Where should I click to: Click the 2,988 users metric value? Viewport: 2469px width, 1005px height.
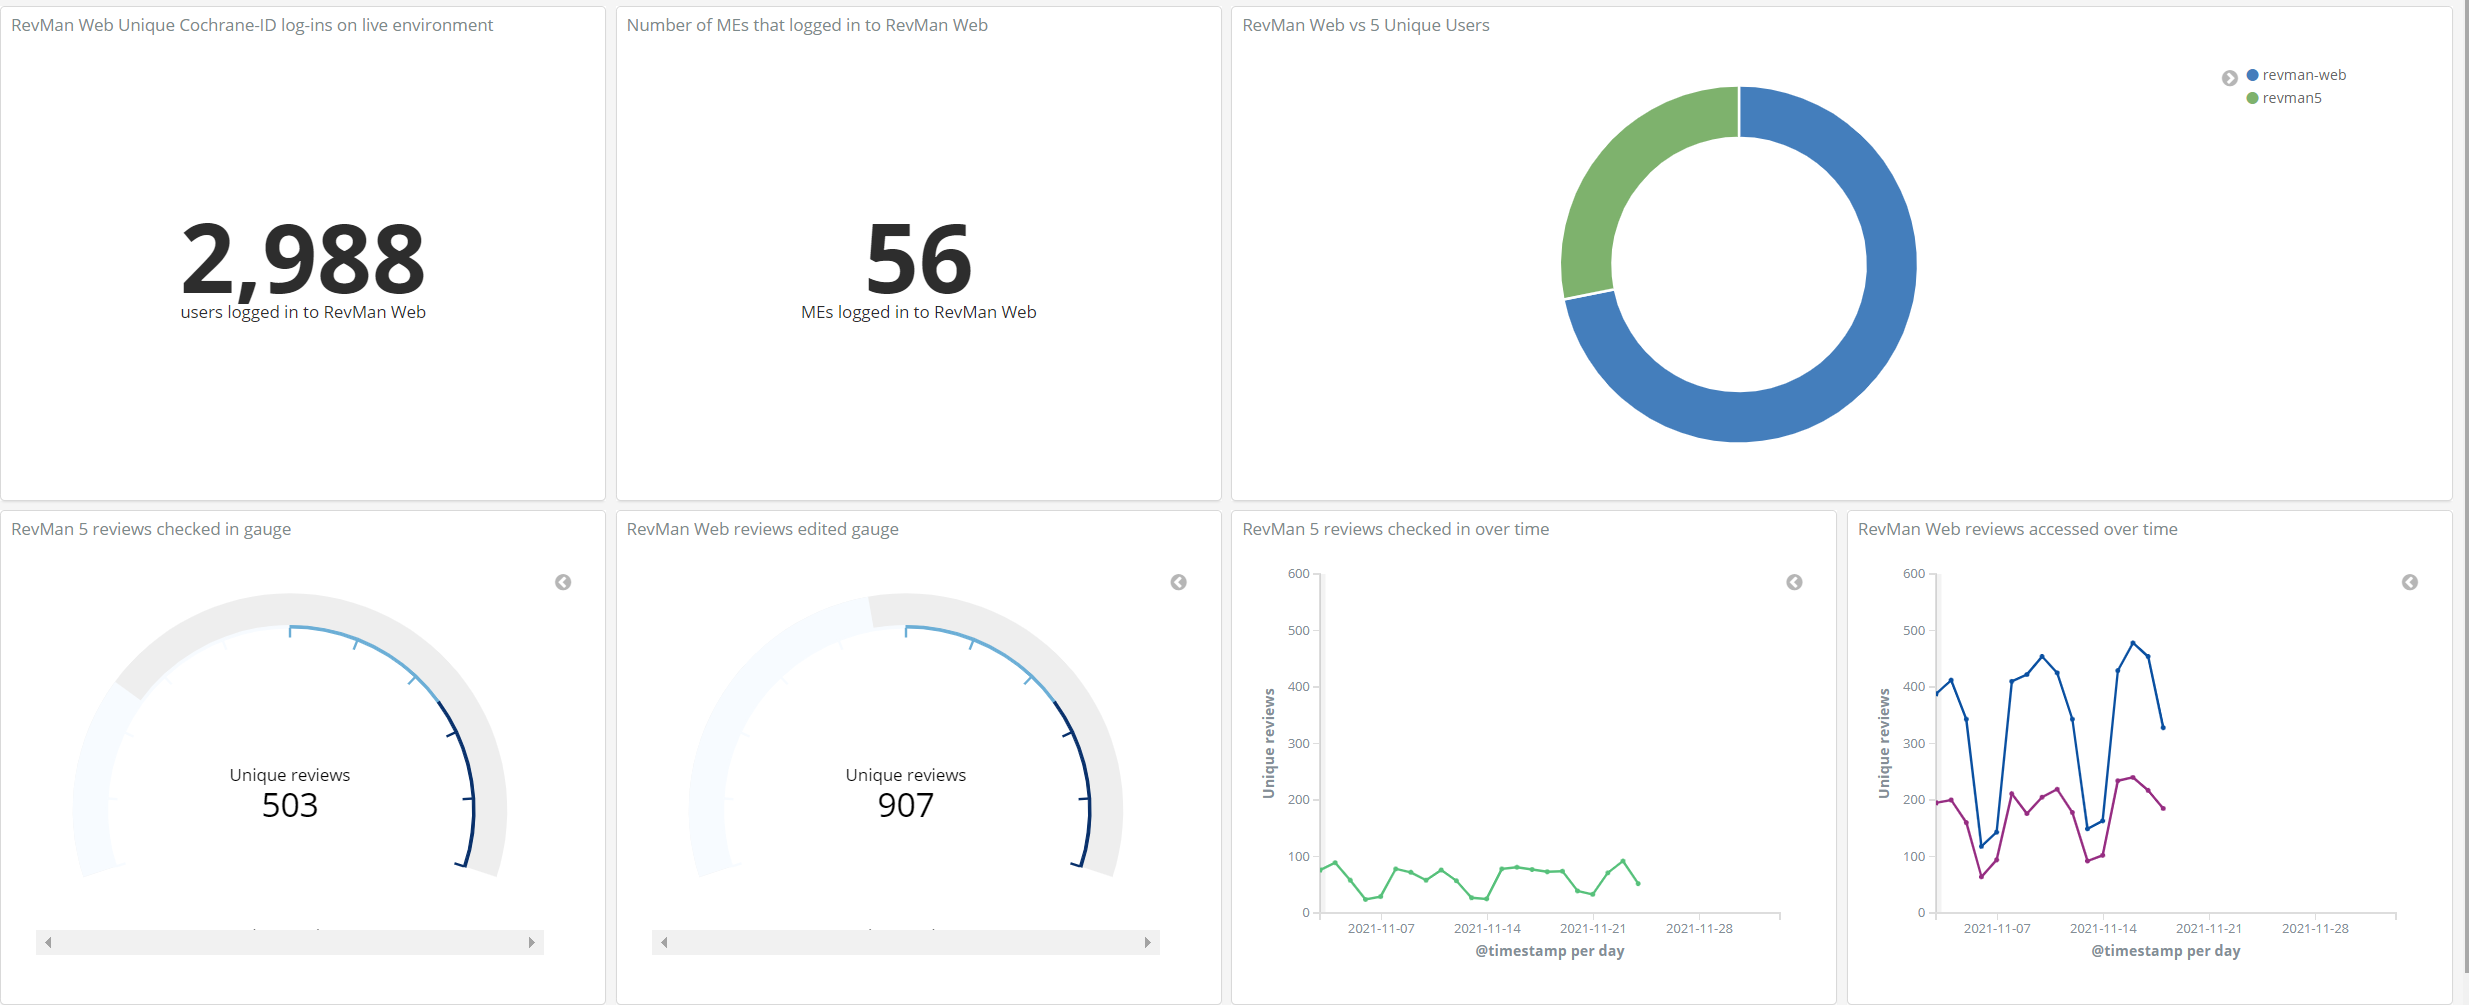tap(303, 259)
